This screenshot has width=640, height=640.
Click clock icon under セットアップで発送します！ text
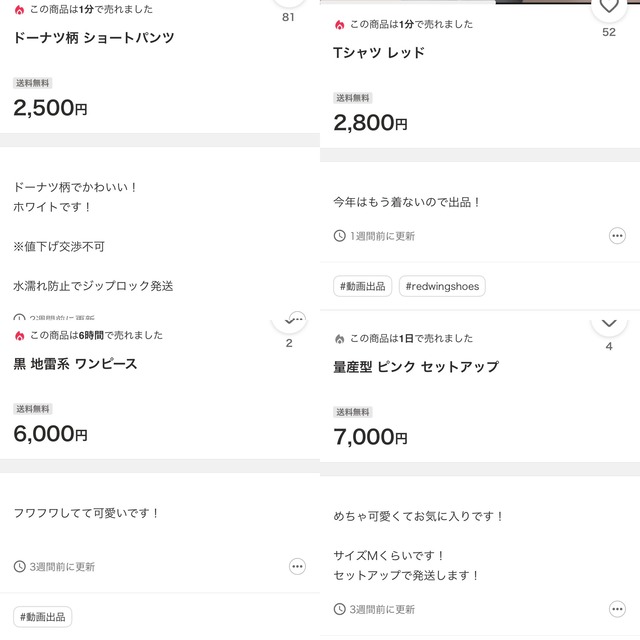coord(340,609)
